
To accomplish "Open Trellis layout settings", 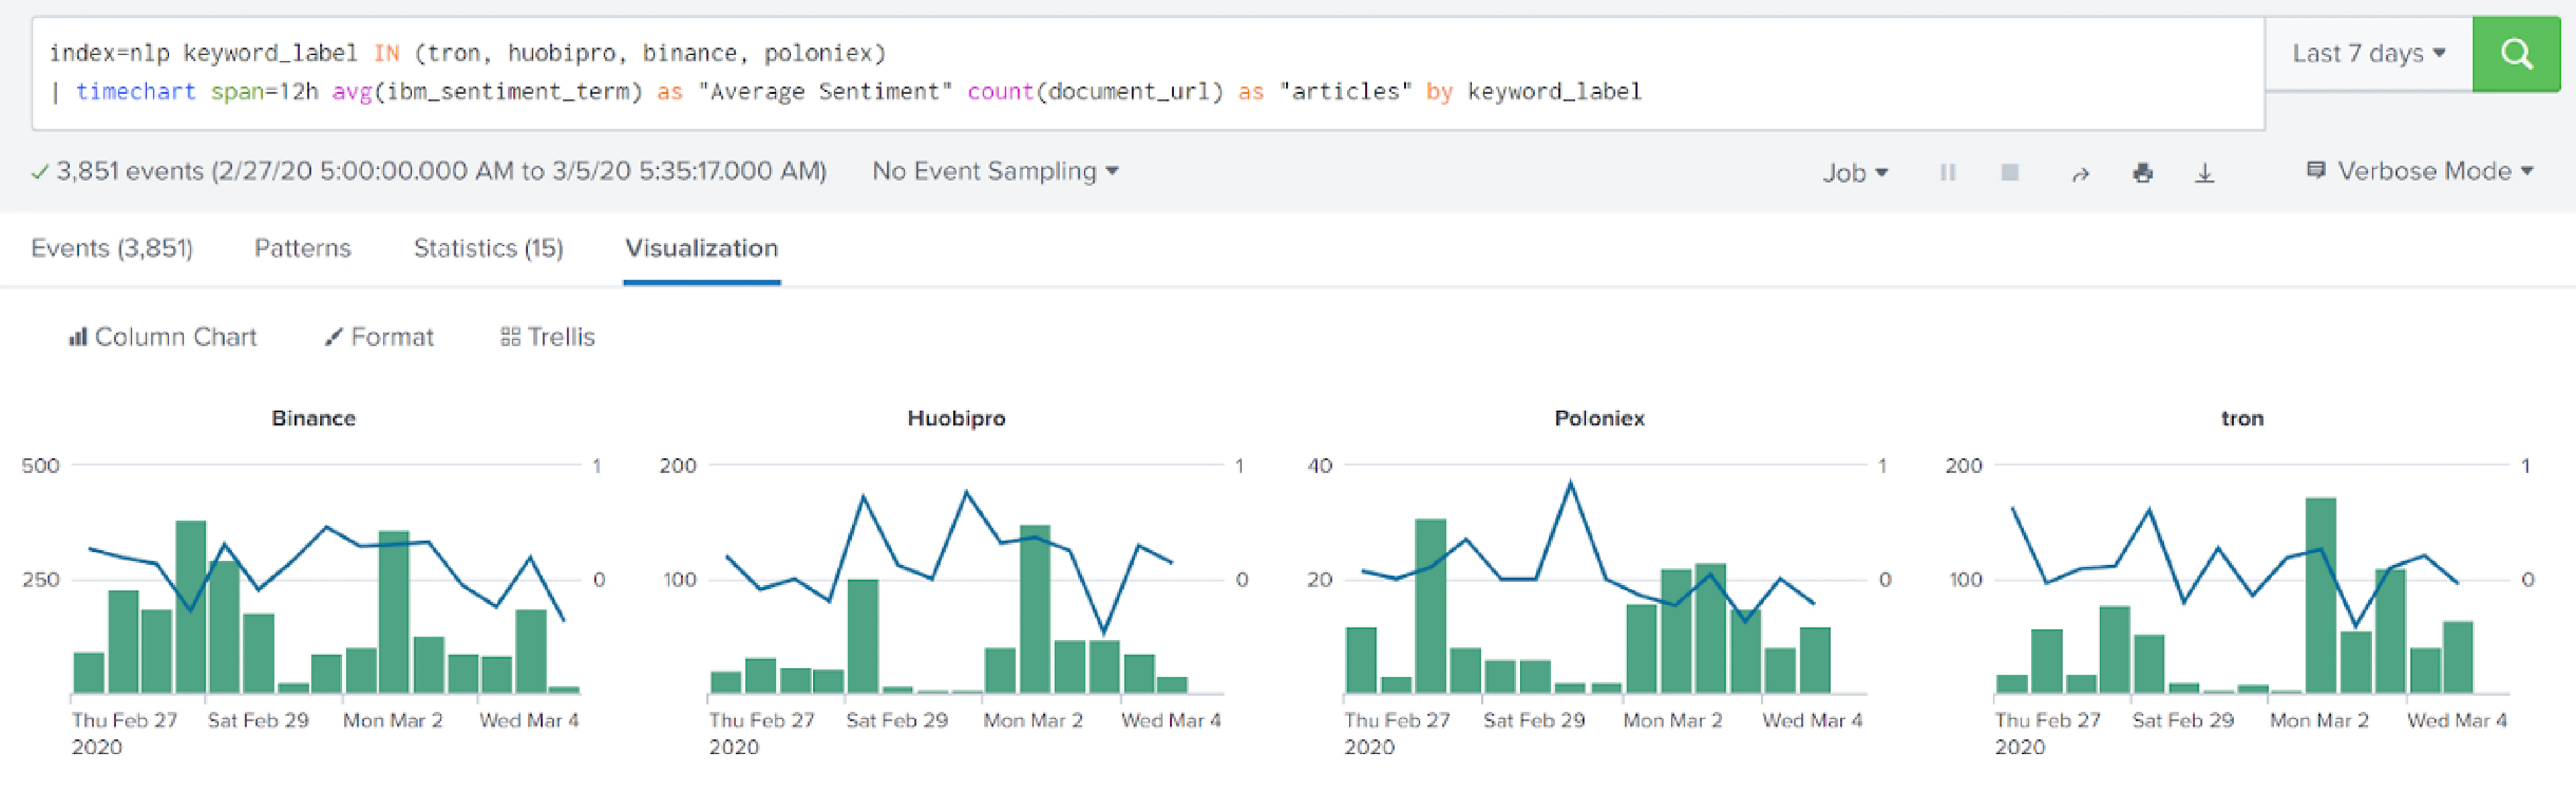I will point(547,337).
